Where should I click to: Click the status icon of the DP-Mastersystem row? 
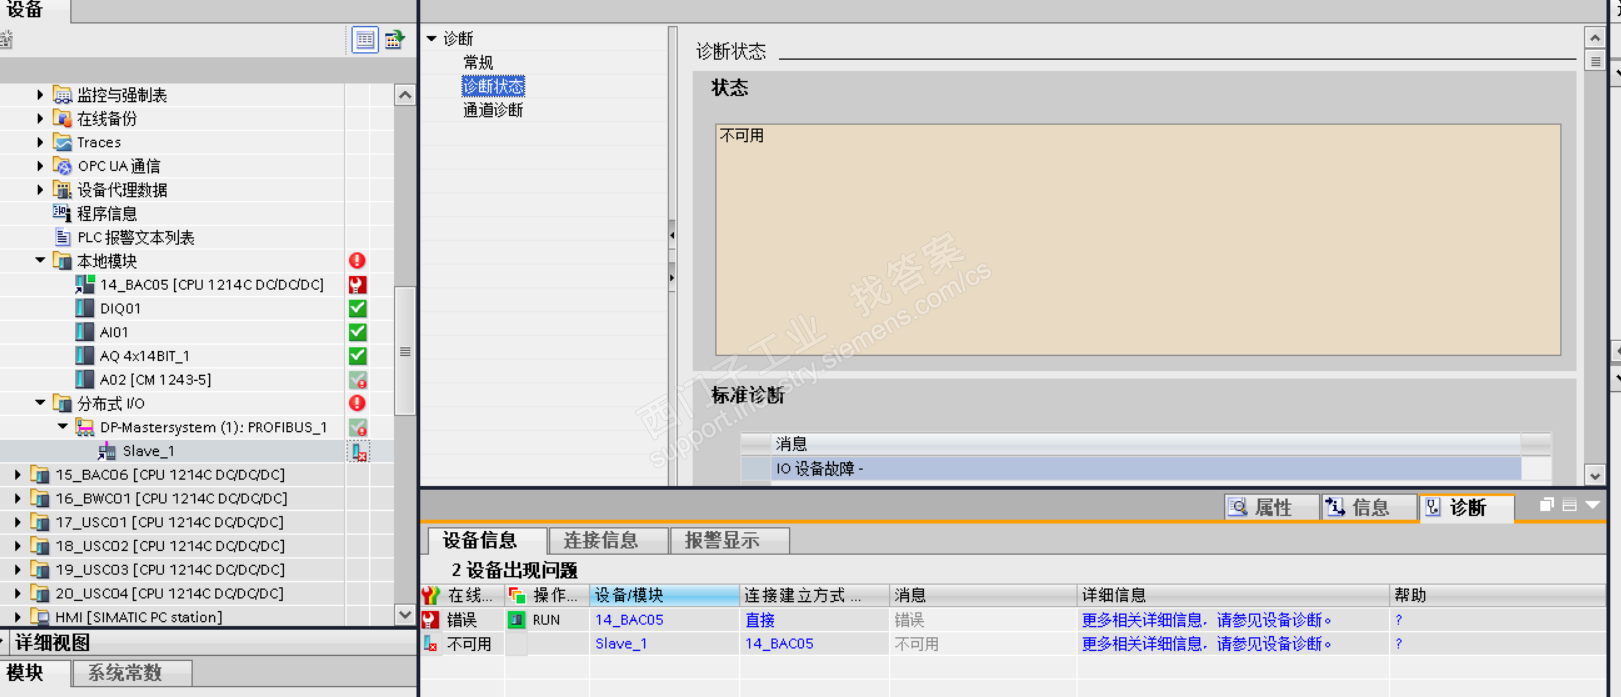pyautogui.click(x=357, y=427)
